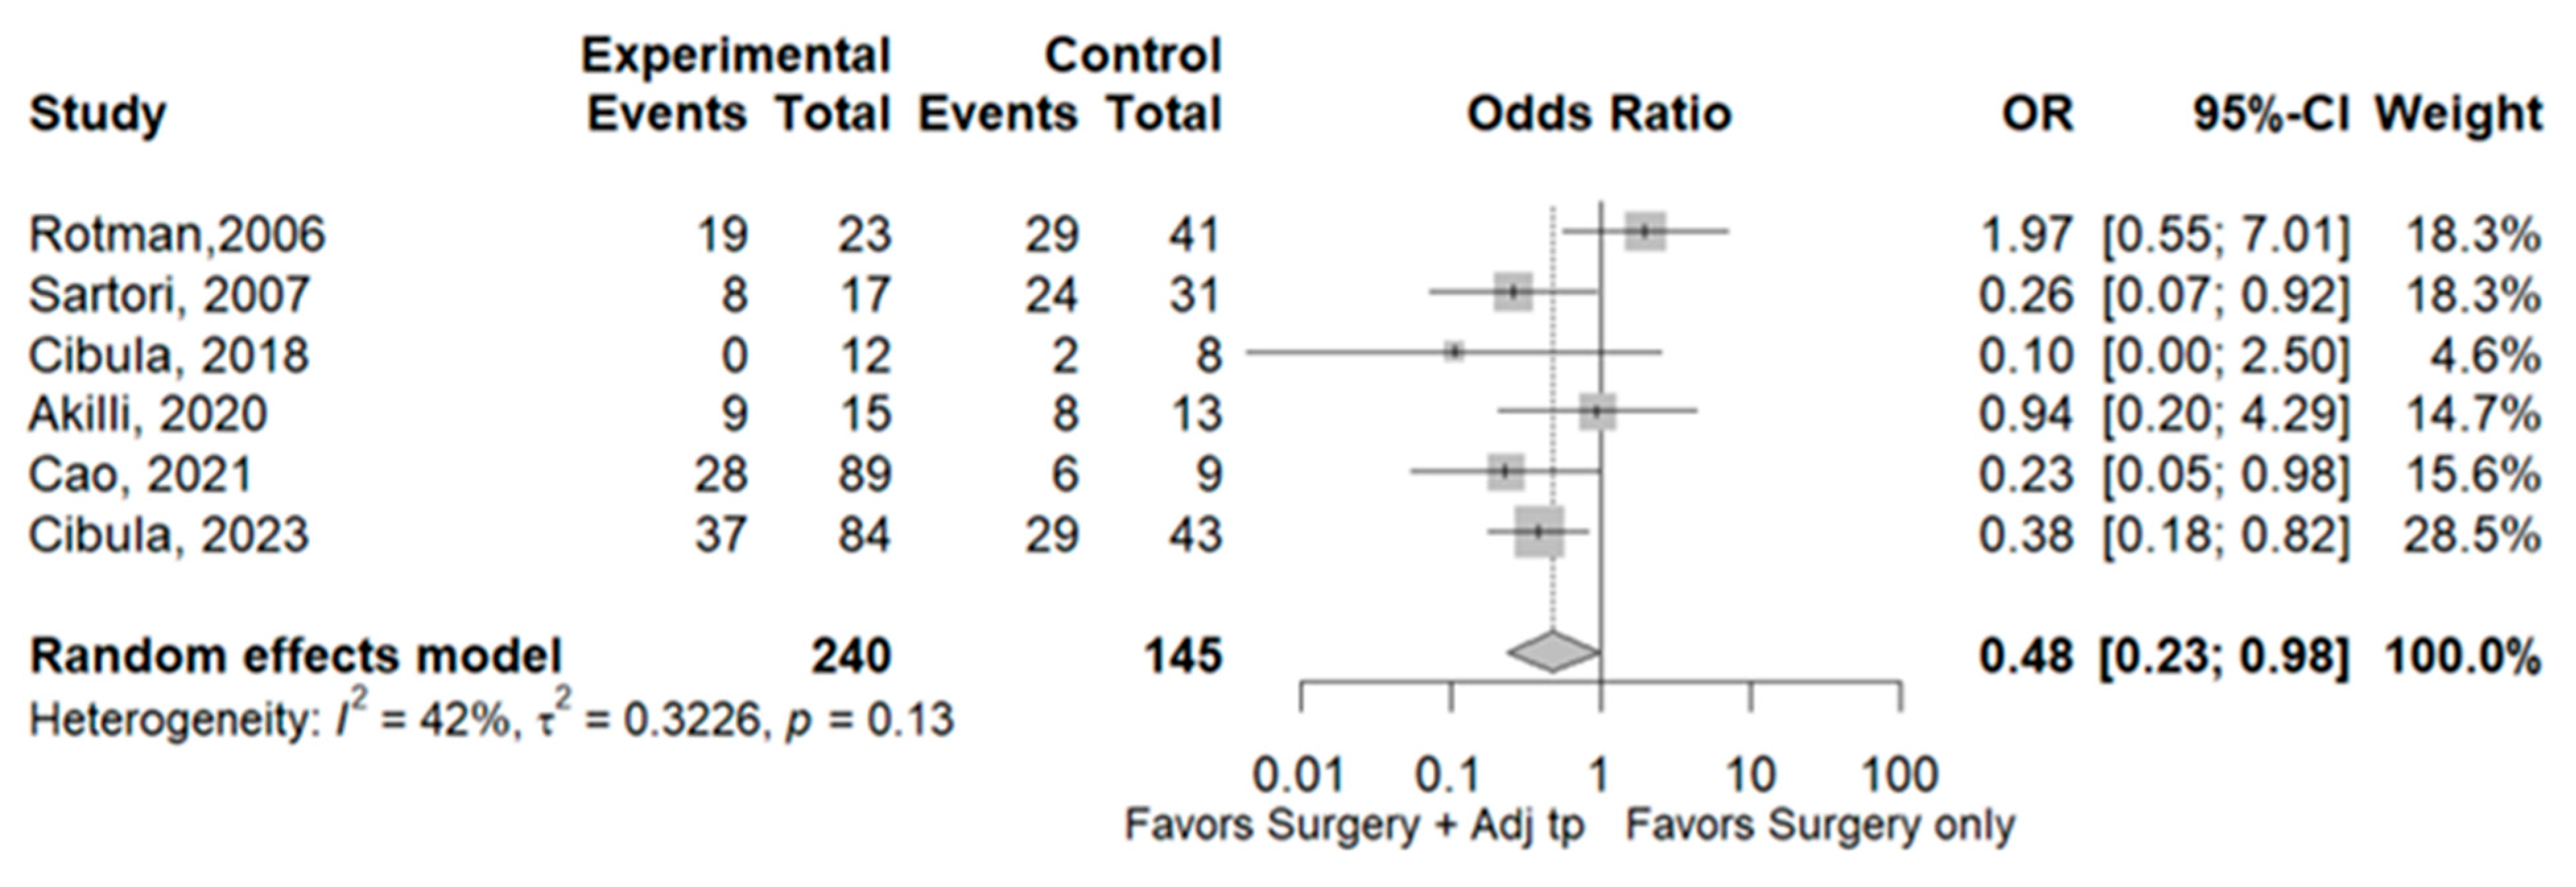
Task: Click the Heterogeneity statistics text line
Action: click(491, 719)
